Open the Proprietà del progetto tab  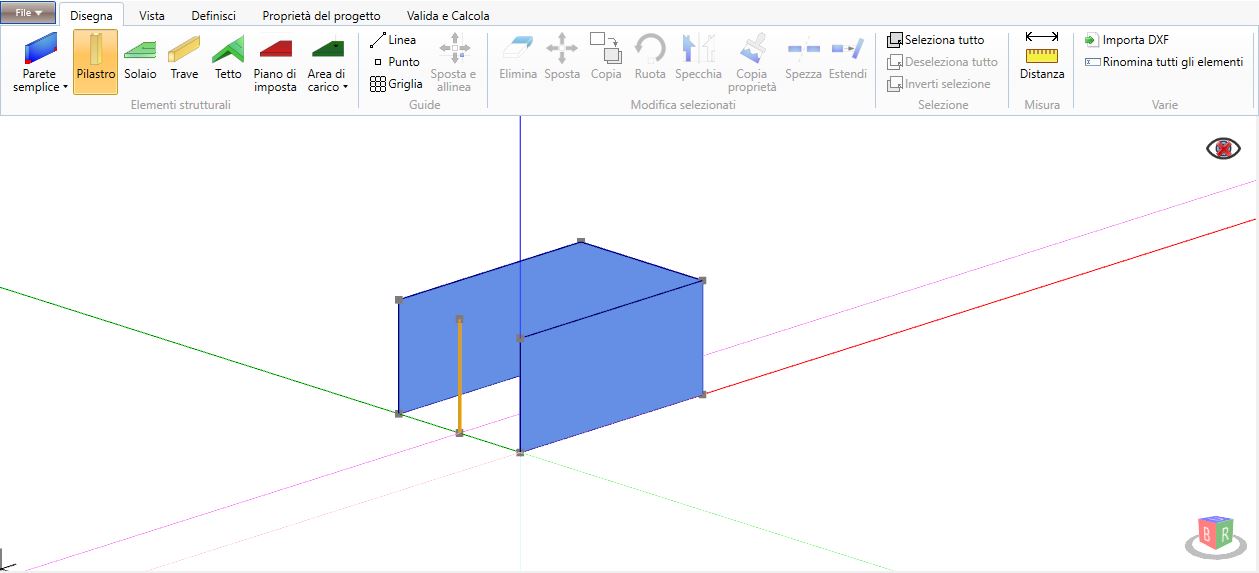click(321, 15)
